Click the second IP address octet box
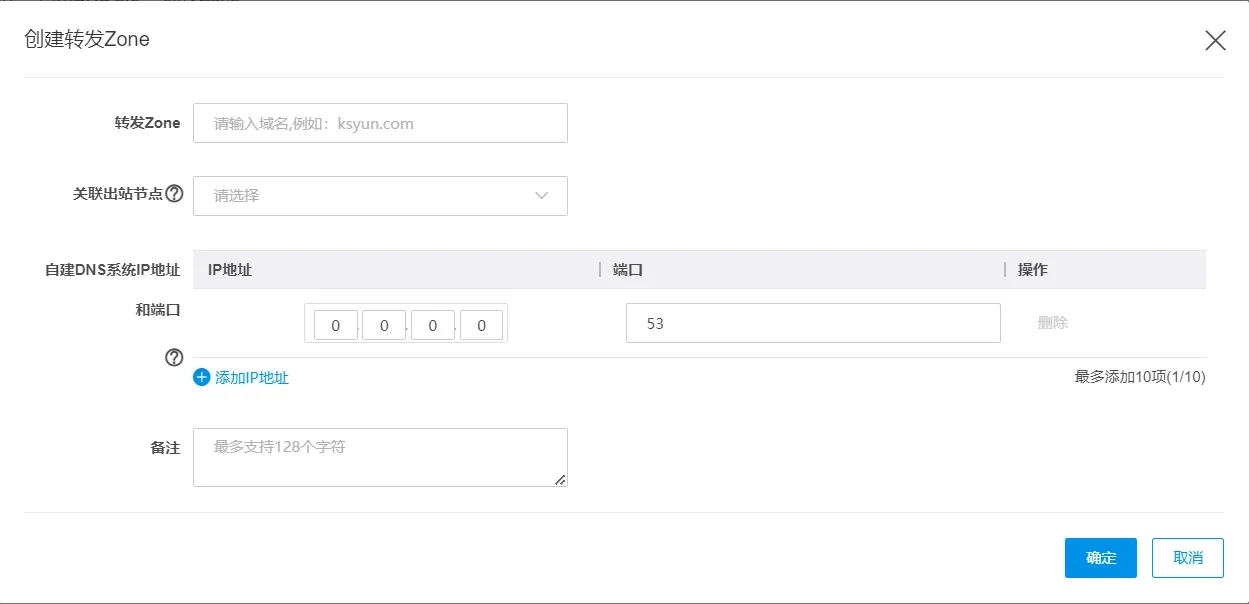The height and width of the screenshot is (604, 1249). (x=384, y=326)
